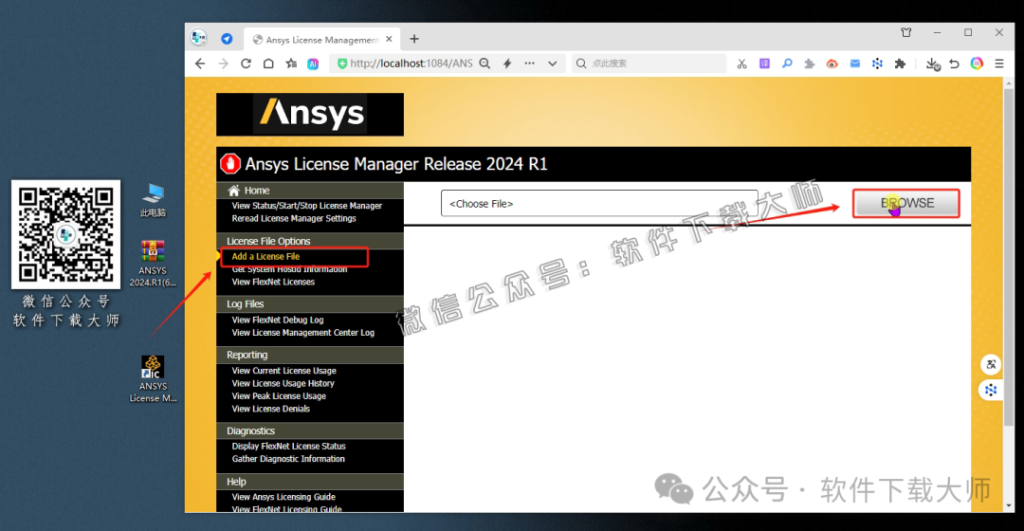
Task: Open View Status/Start/Stop License Manager
Action: pyautogui.click(x=307, y=206)
